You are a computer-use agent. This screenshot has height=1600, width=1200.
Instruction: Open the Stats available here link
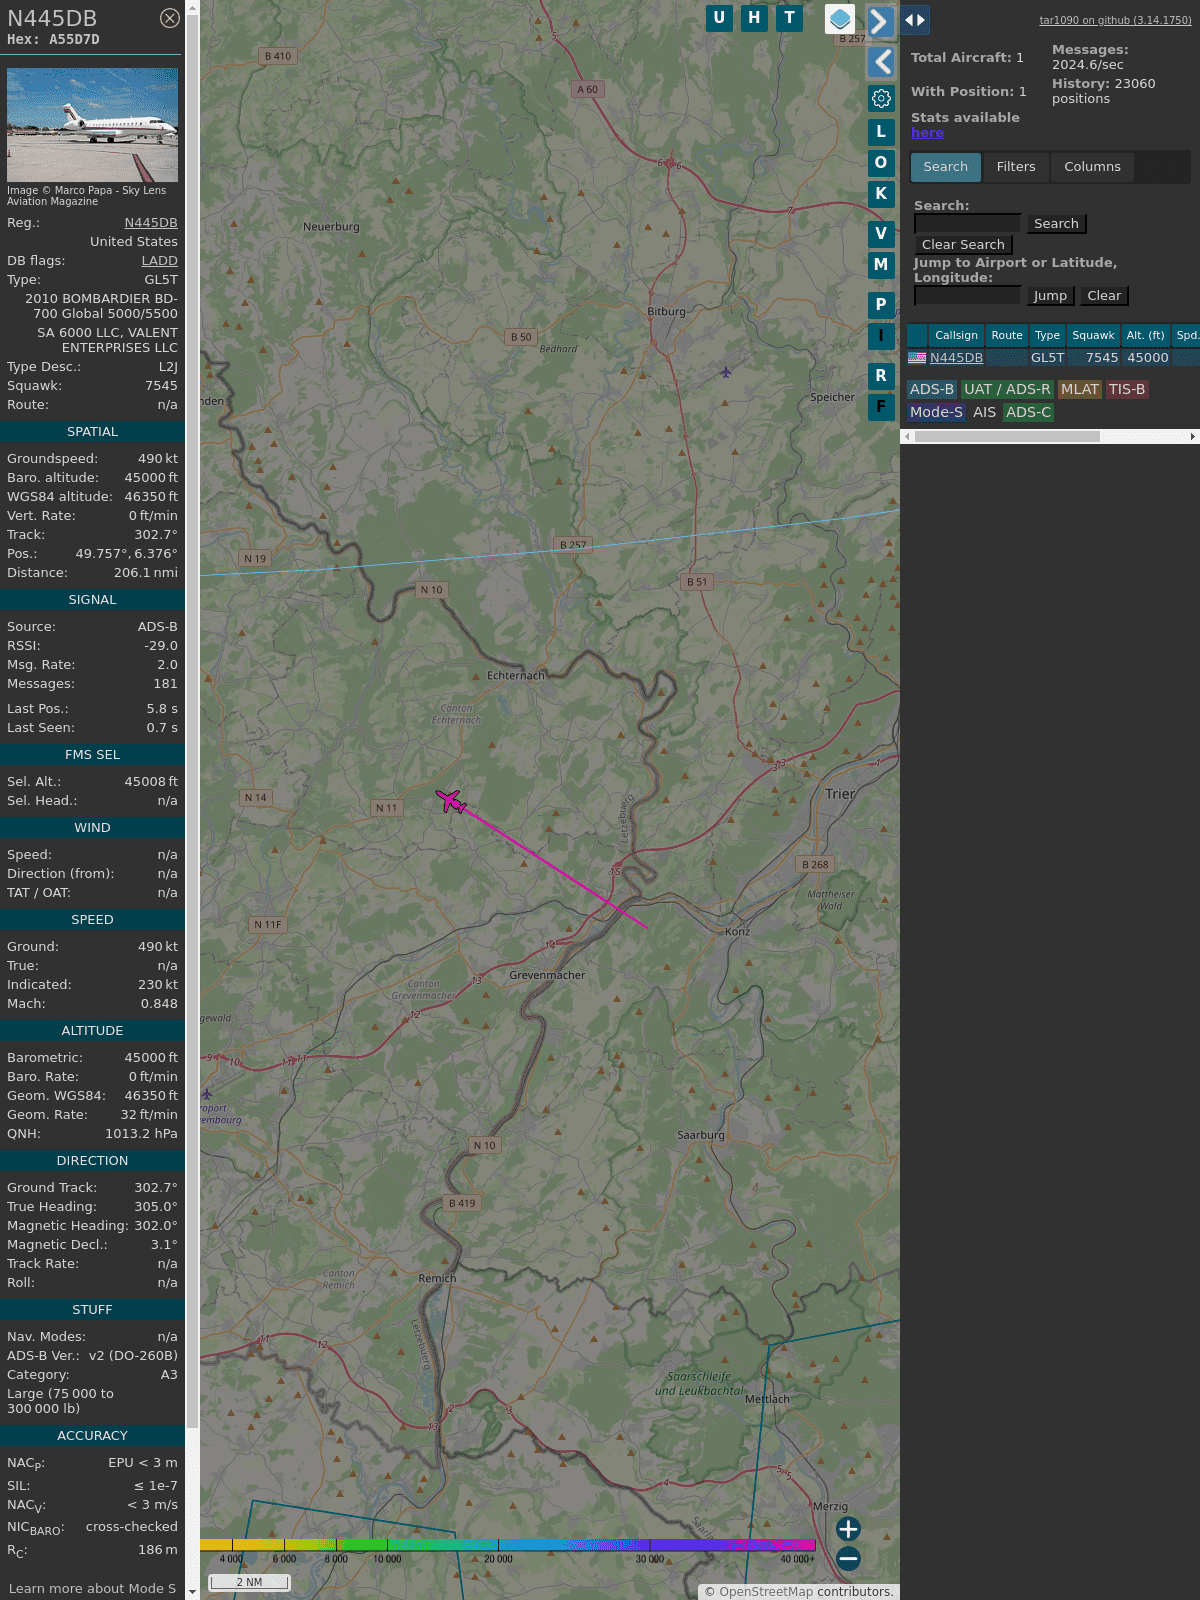(927, 133)
